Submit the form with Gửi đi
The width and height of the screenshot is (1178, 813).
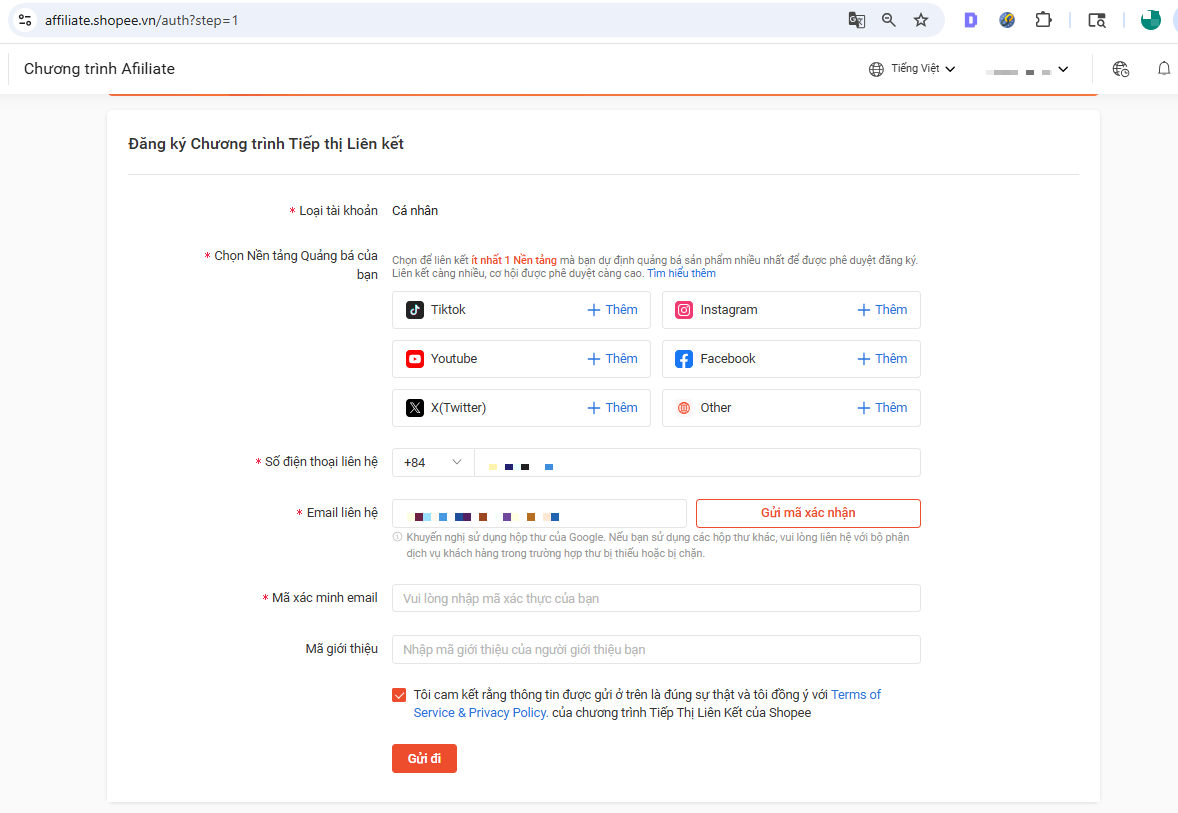point(424,758)
